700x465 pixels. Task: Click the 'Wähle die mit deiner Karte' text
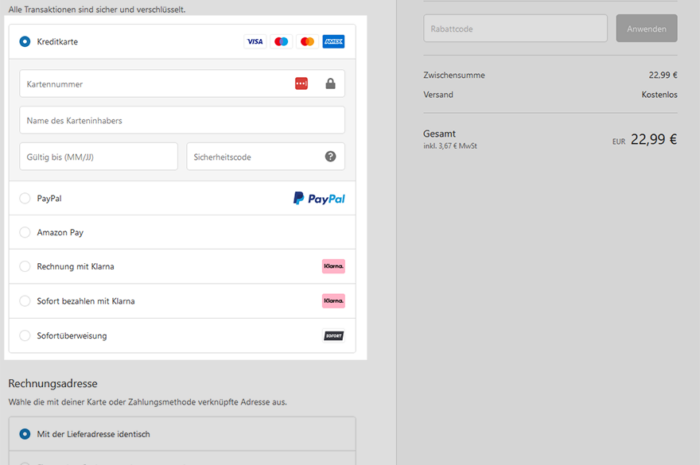pyautogui.click(x=147, y=402)
